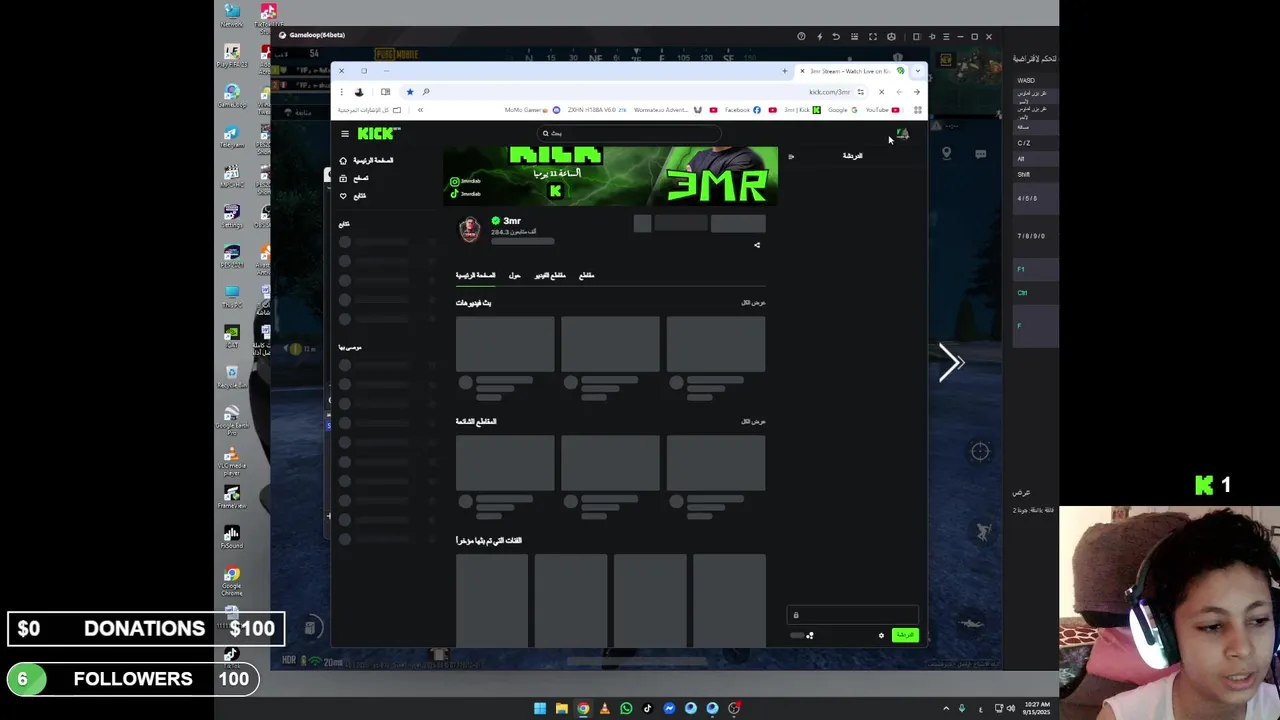Open TikTok from the taskbar

tap(647, 708)
